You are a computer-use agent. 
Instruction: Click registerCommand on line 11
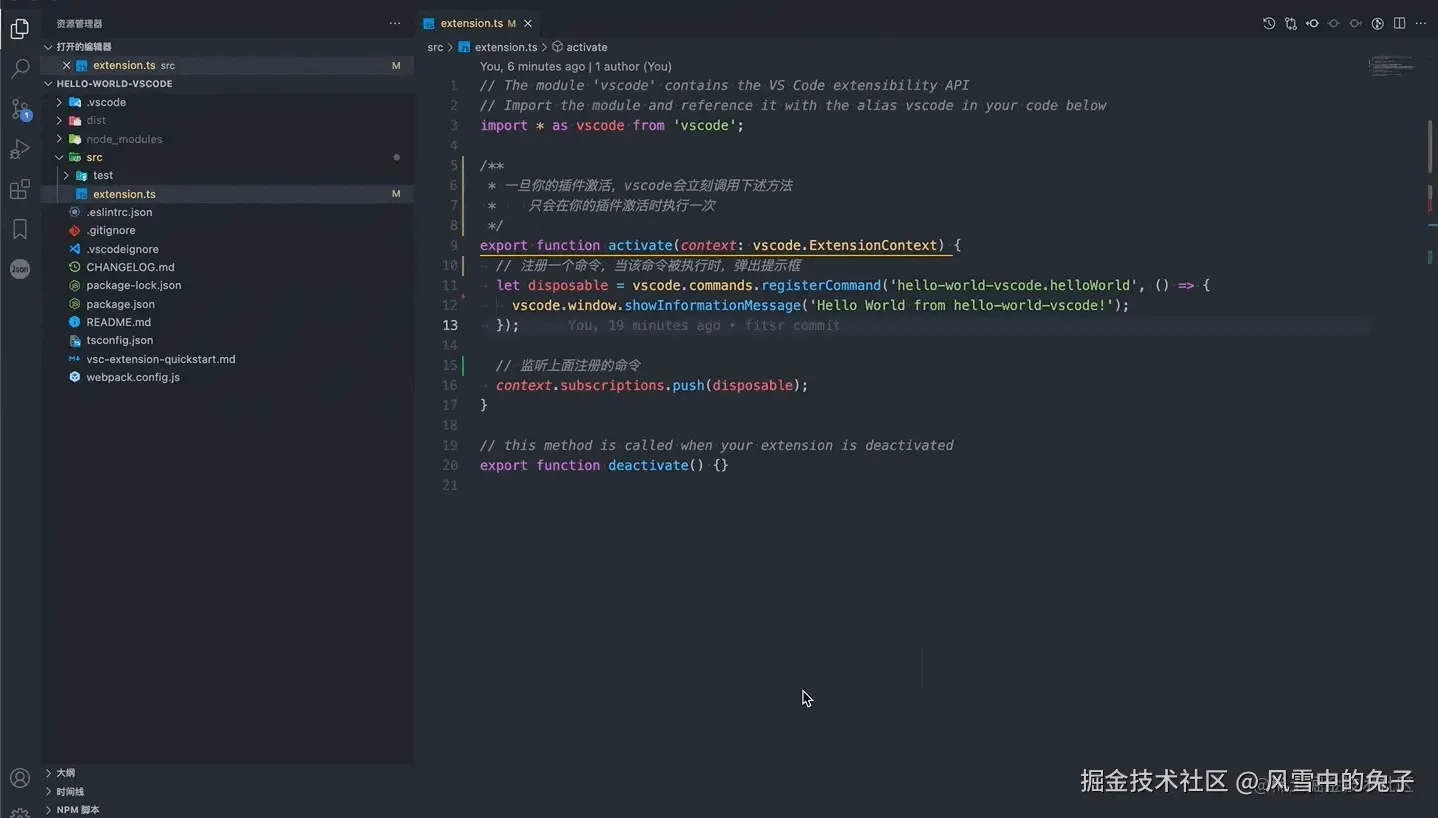(821, 285)
